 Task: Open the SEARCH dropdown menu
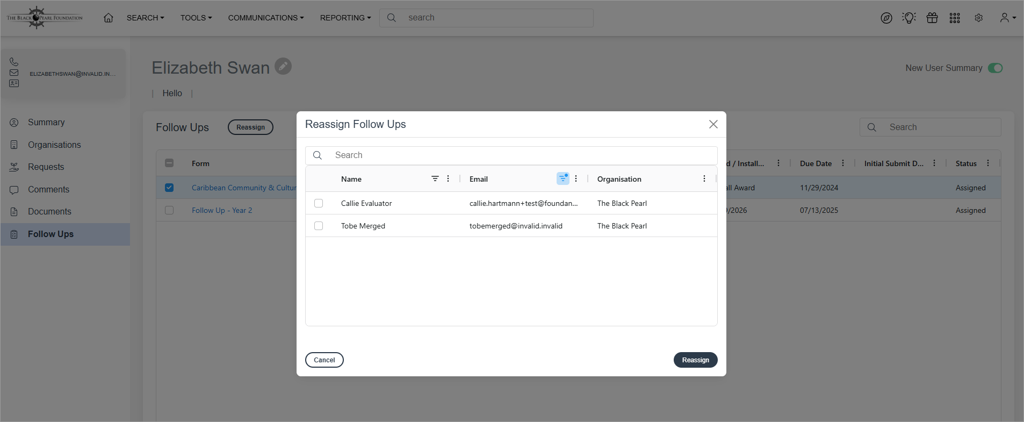point(145,18)
